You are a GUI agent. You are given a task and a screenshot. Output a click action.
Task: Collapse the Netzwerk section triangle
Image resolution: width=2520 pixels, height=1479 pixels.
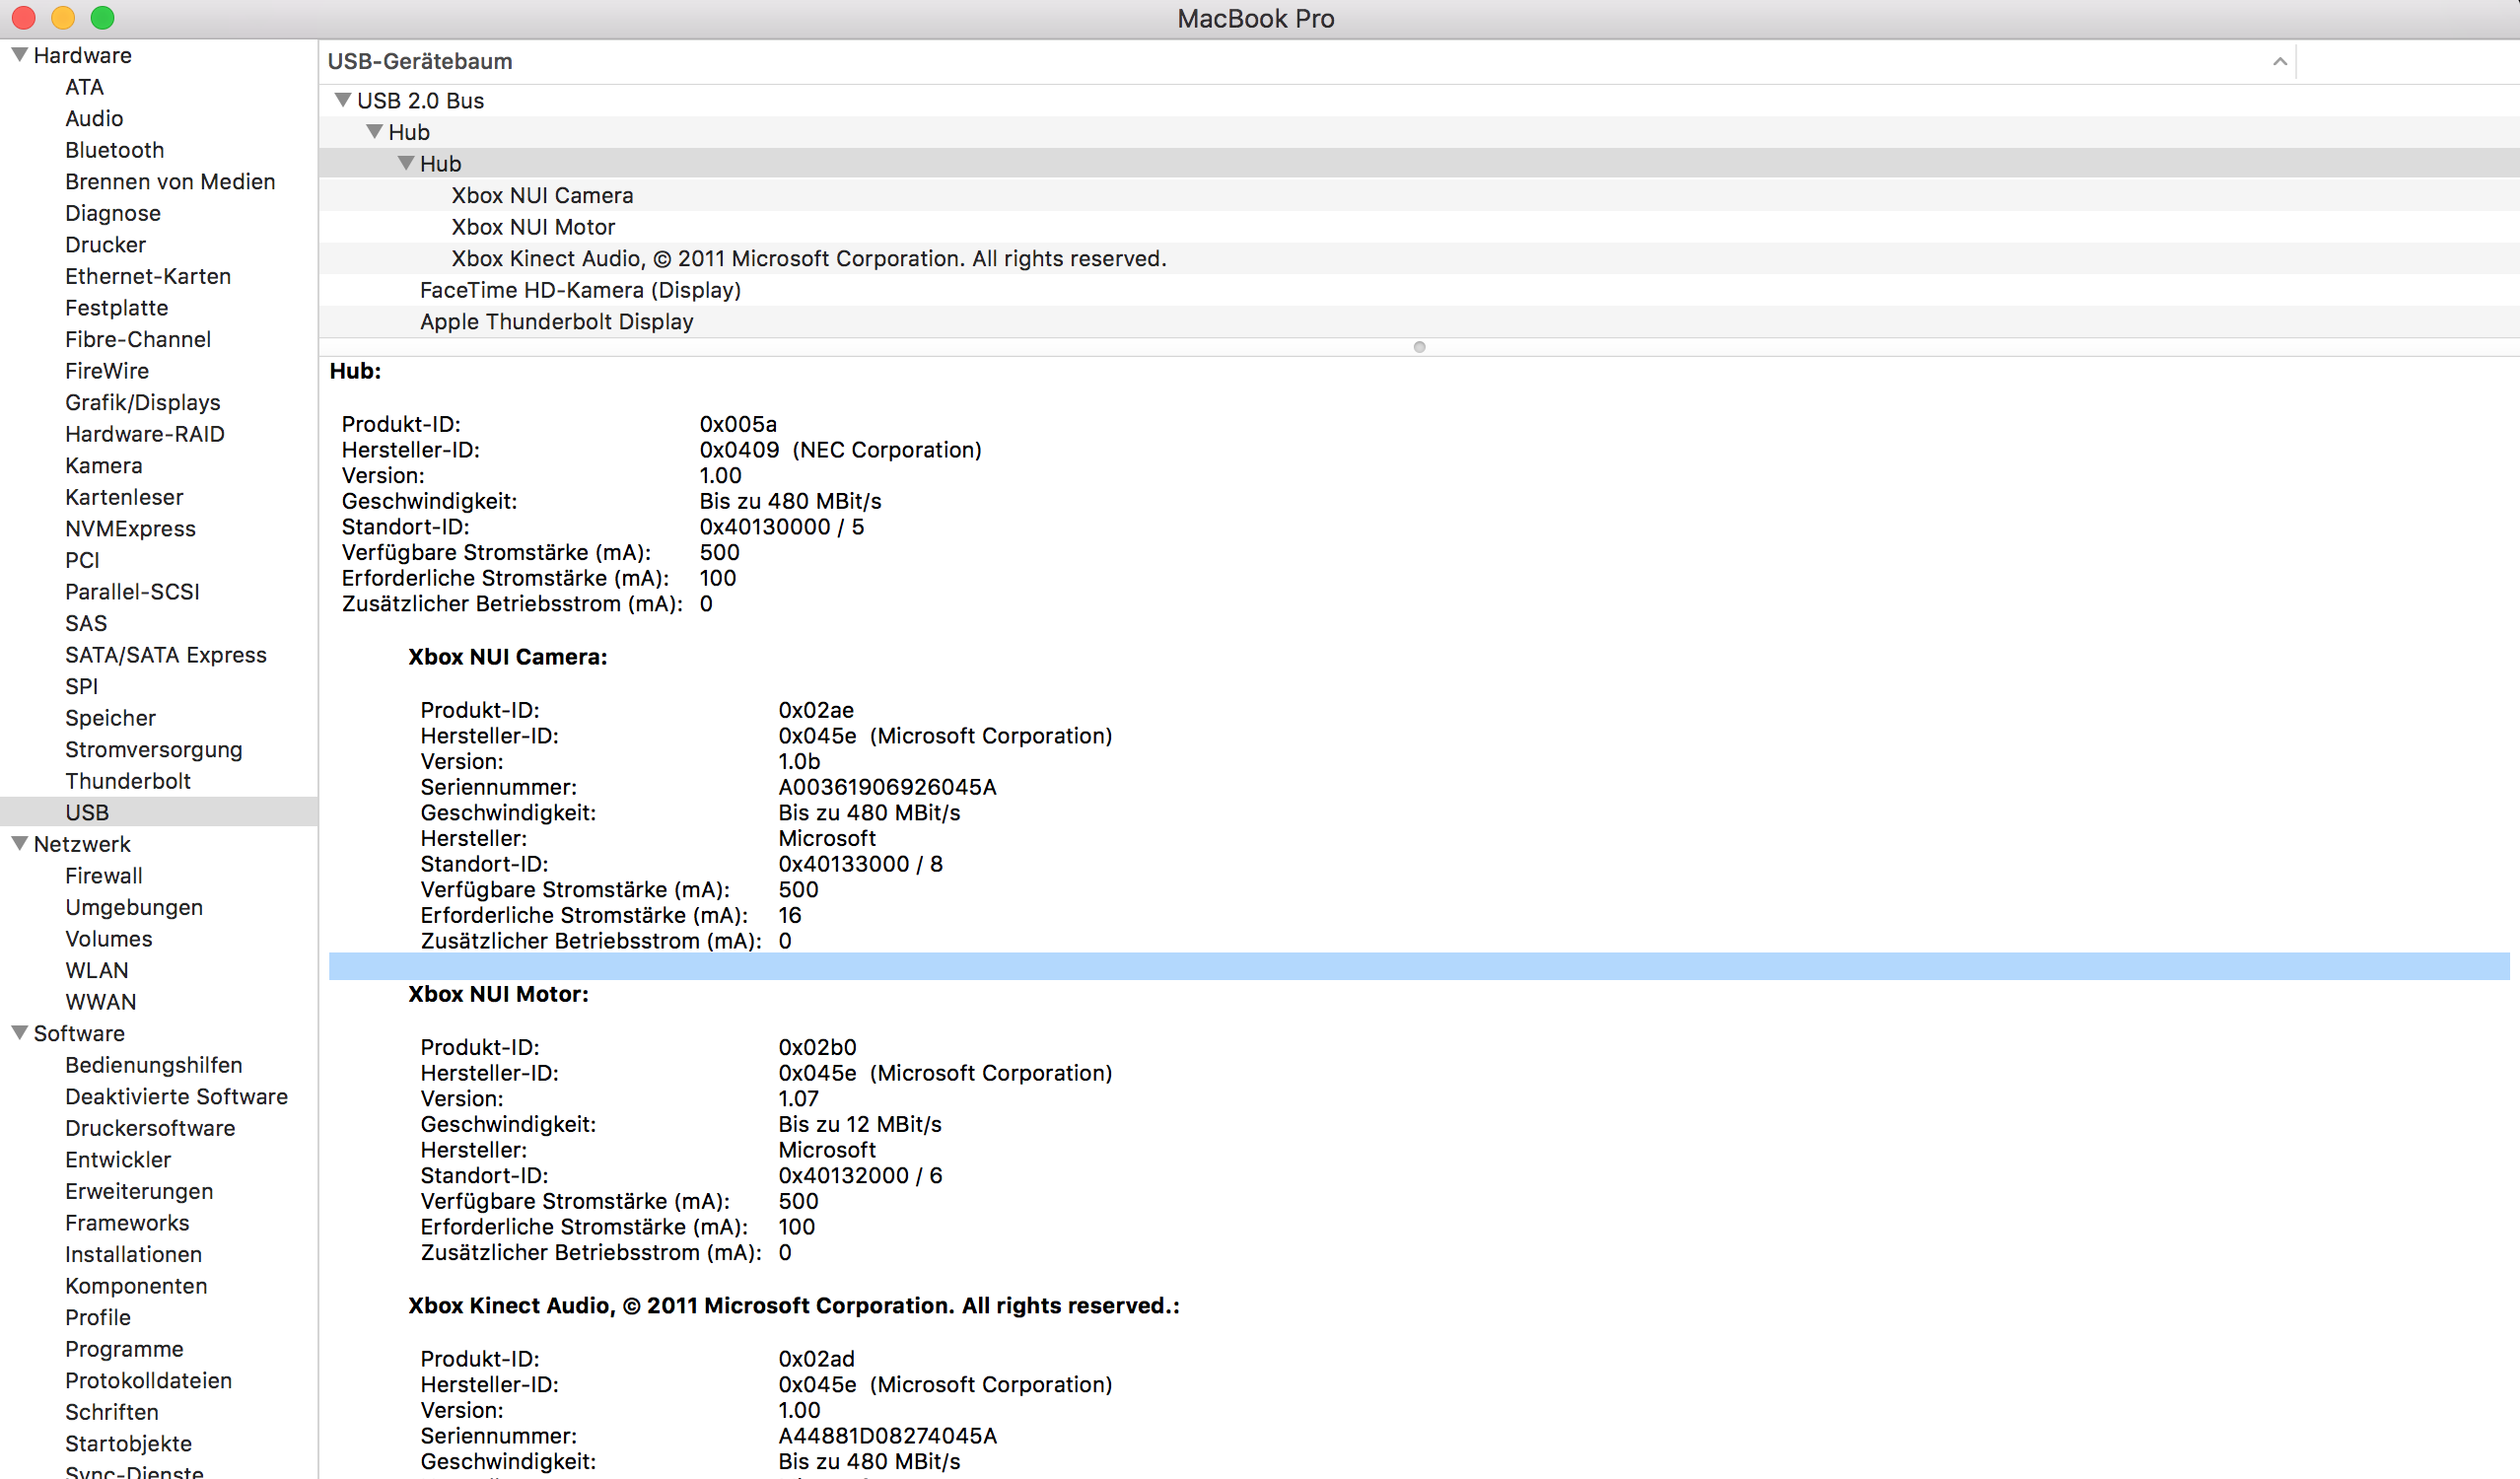19,844
